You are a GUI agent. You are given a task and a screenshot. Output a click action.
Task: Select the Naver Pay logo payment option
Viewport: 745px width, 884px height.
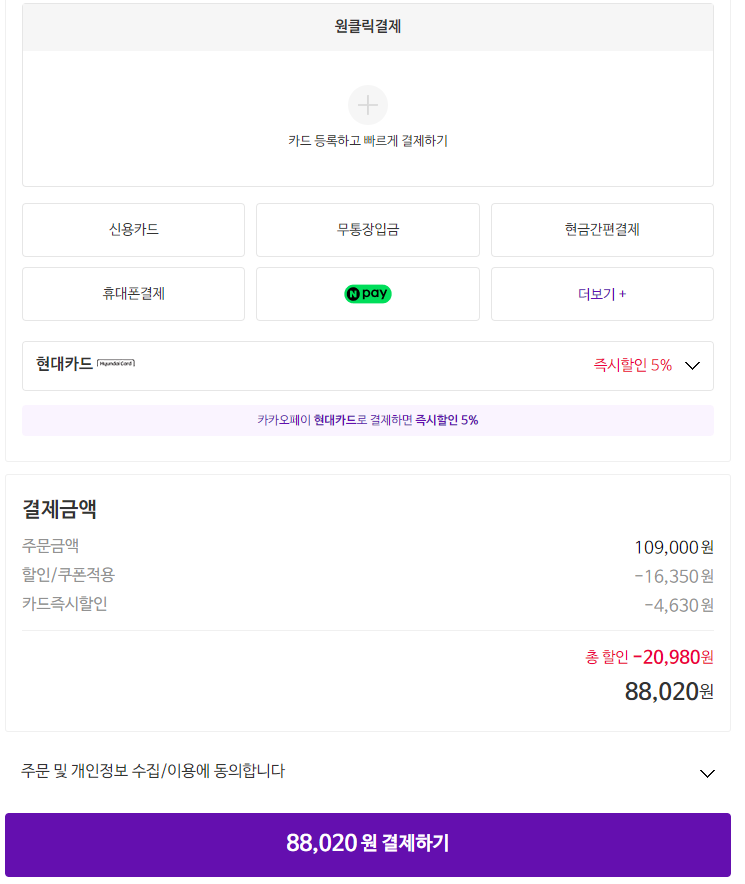(367, 294)
